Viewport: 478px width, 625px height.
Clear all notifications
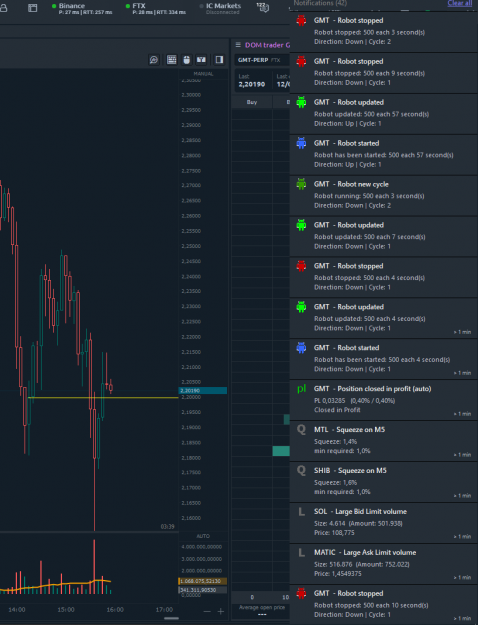460,3
